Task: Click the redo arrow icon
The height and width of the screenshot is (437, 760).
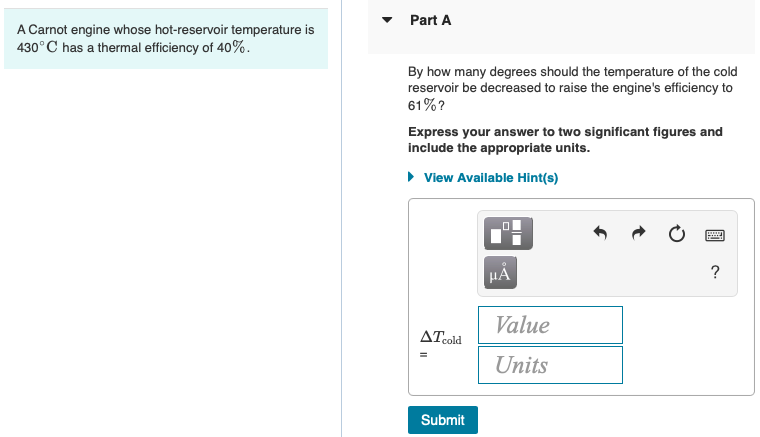Action: click(639, 234)
